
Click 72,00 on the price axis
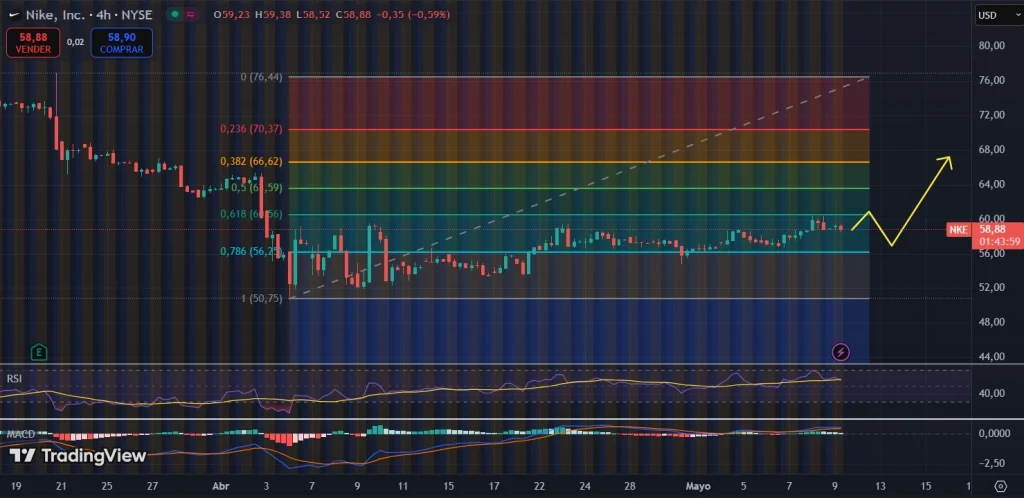pyautogui.click(x=992, y=114)
